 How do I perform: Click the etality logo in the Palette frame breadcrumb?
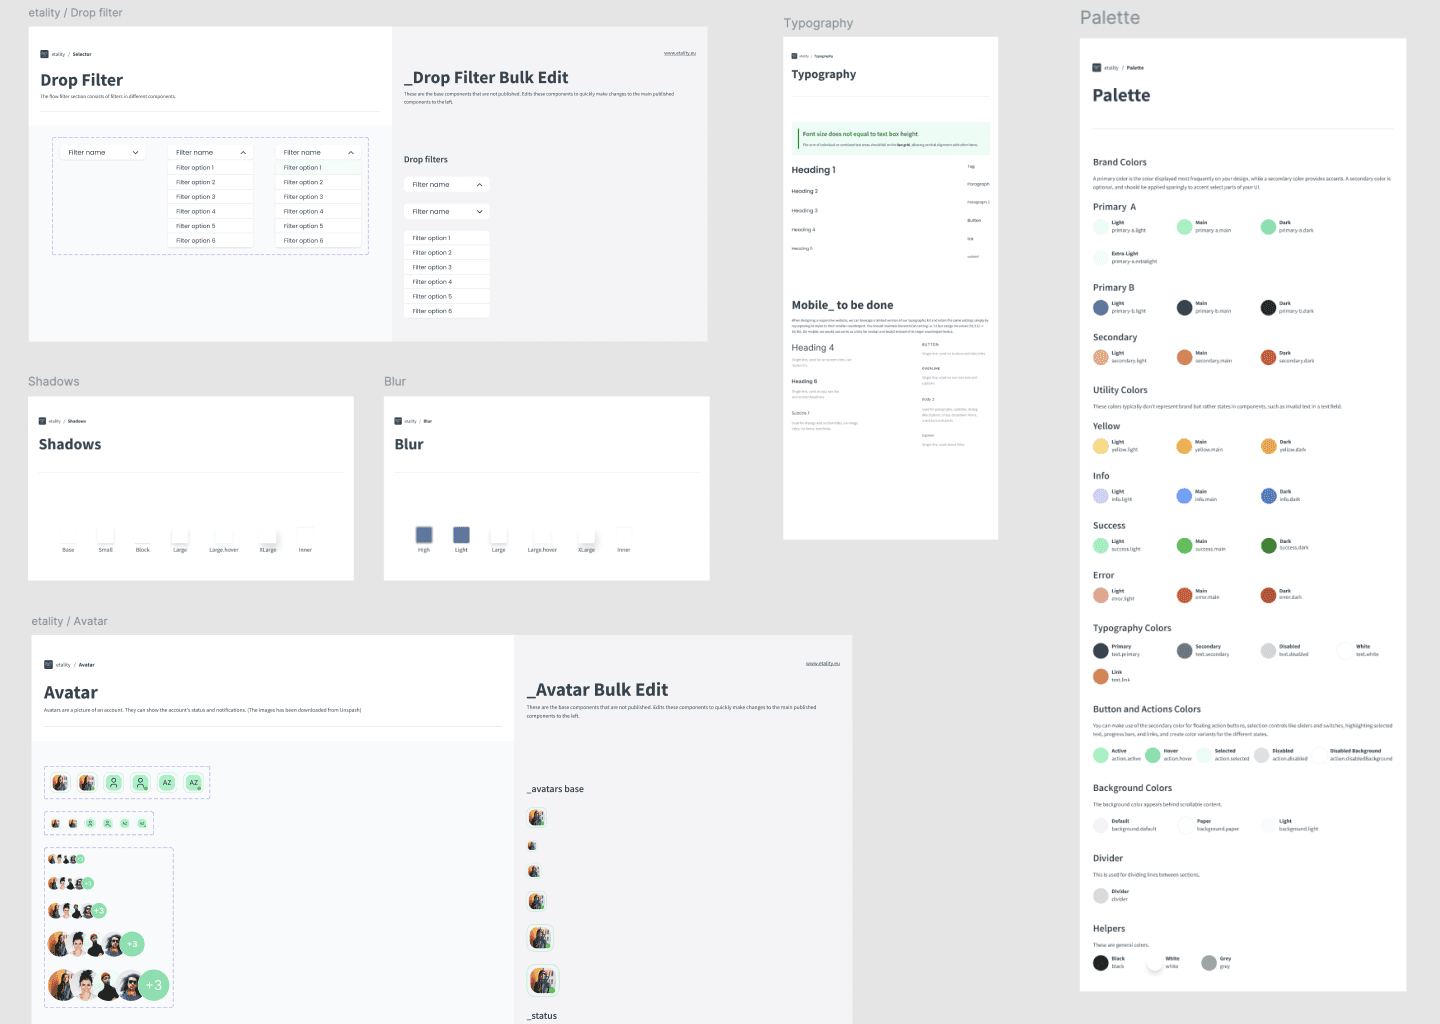[1097, 68]
